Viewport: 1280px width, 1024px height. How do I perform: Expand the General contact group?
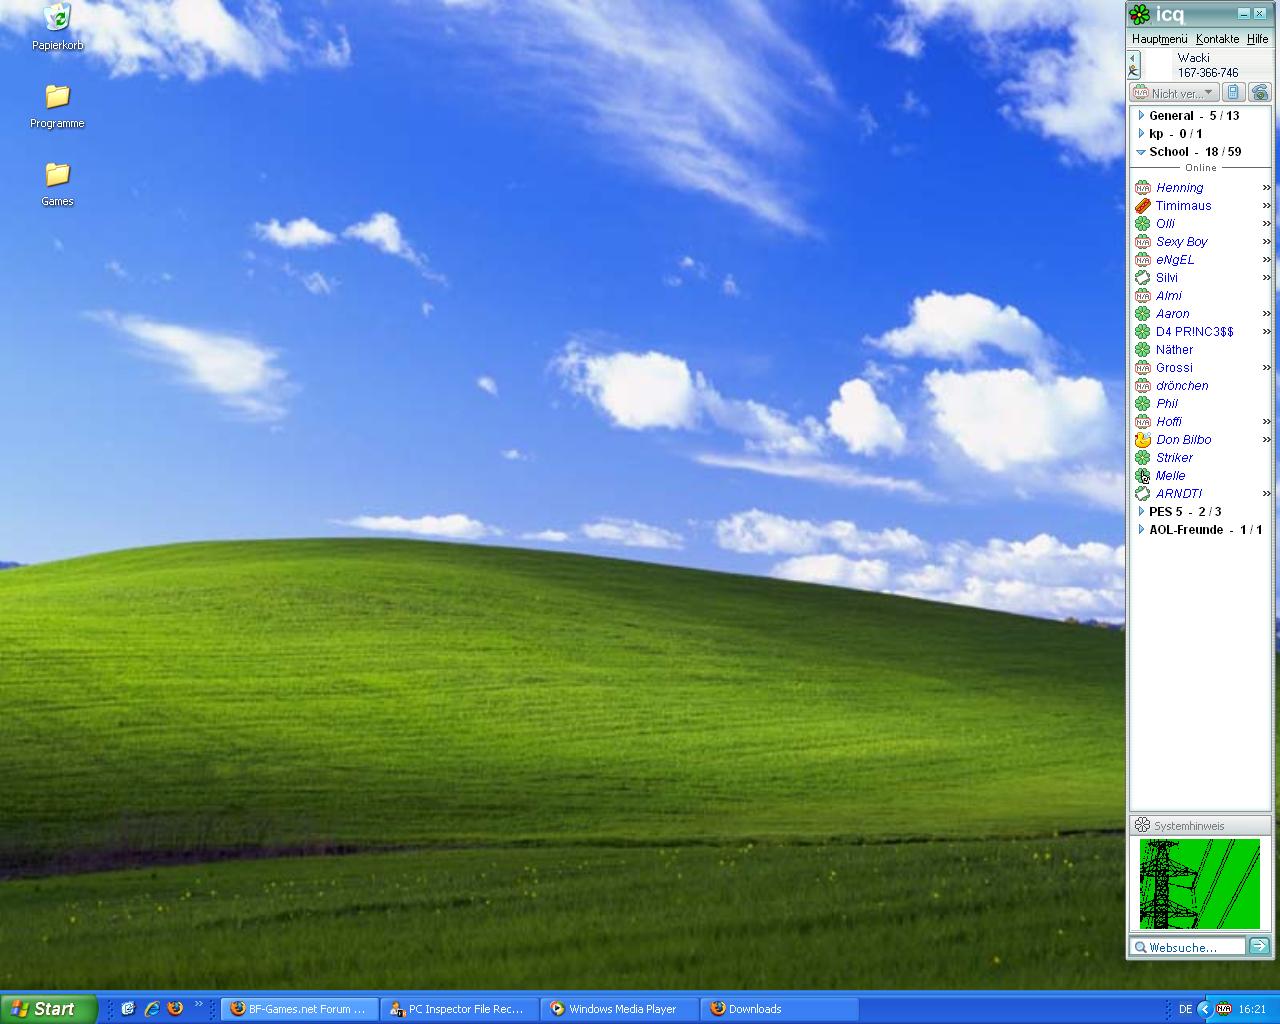pos(1141,116)
